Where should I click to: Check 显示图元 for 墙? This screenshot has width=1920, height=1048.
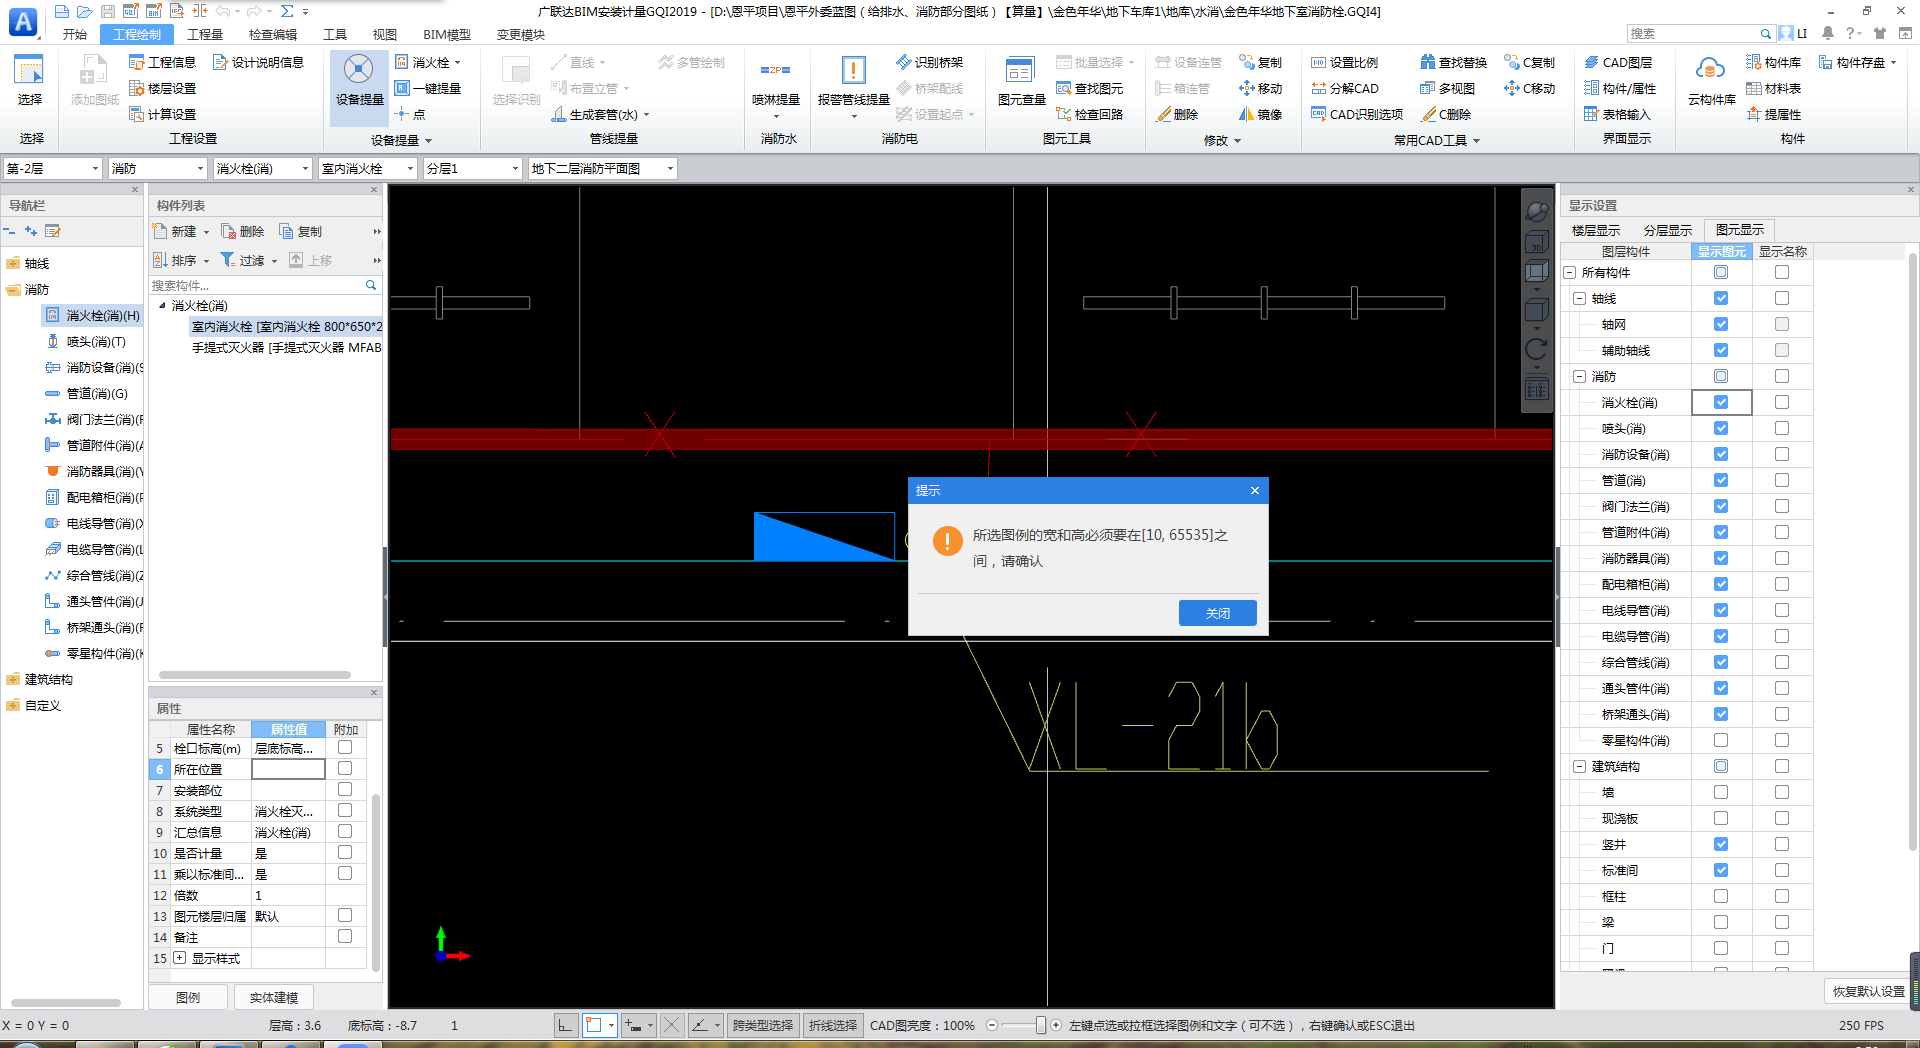click(x=1721, y=792)
